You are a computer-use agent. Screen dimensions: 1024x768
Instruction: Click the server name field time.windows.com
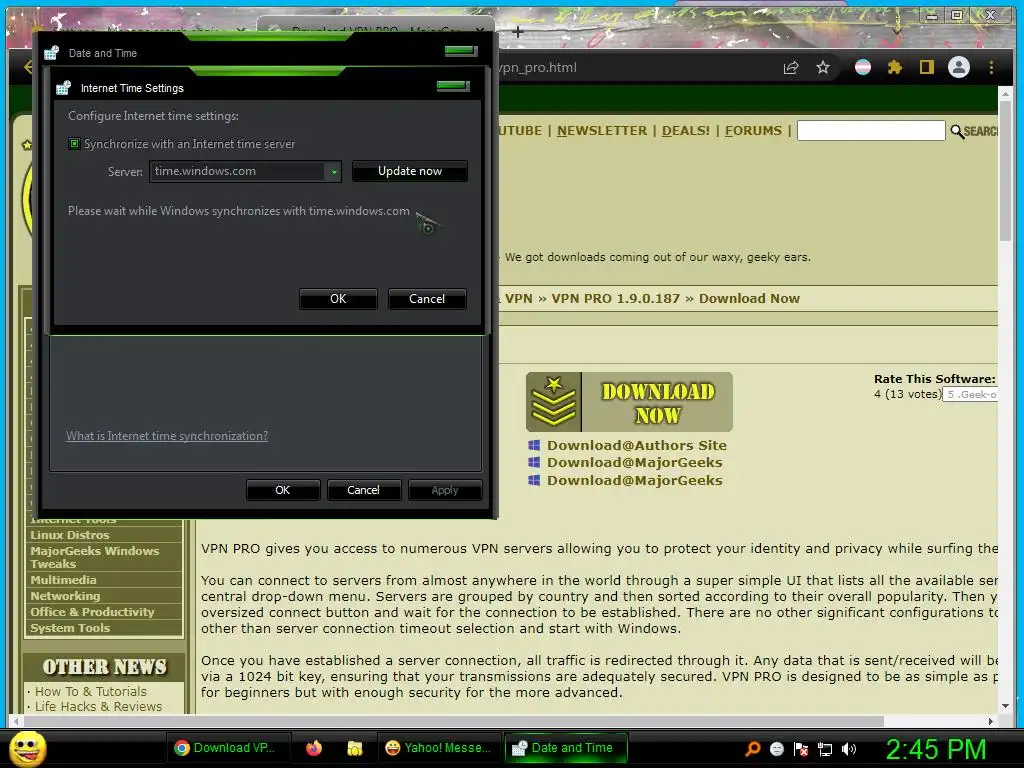pos(238,171)
